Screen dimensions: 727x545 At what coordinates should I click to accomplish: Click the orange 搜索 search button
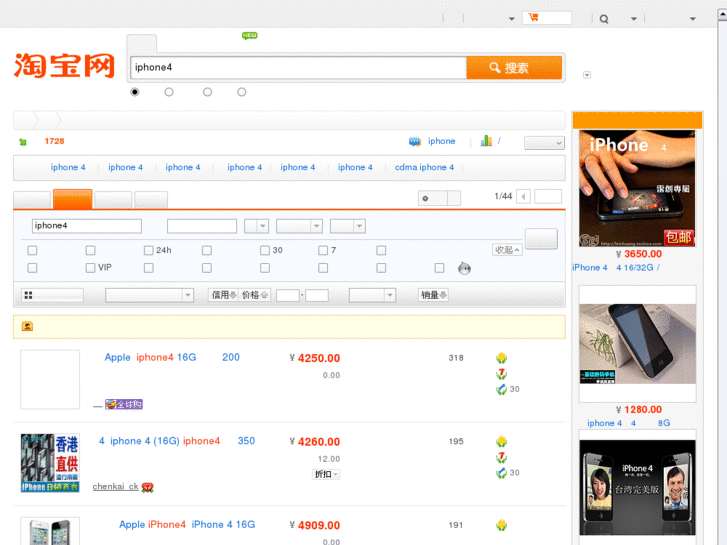514,68
